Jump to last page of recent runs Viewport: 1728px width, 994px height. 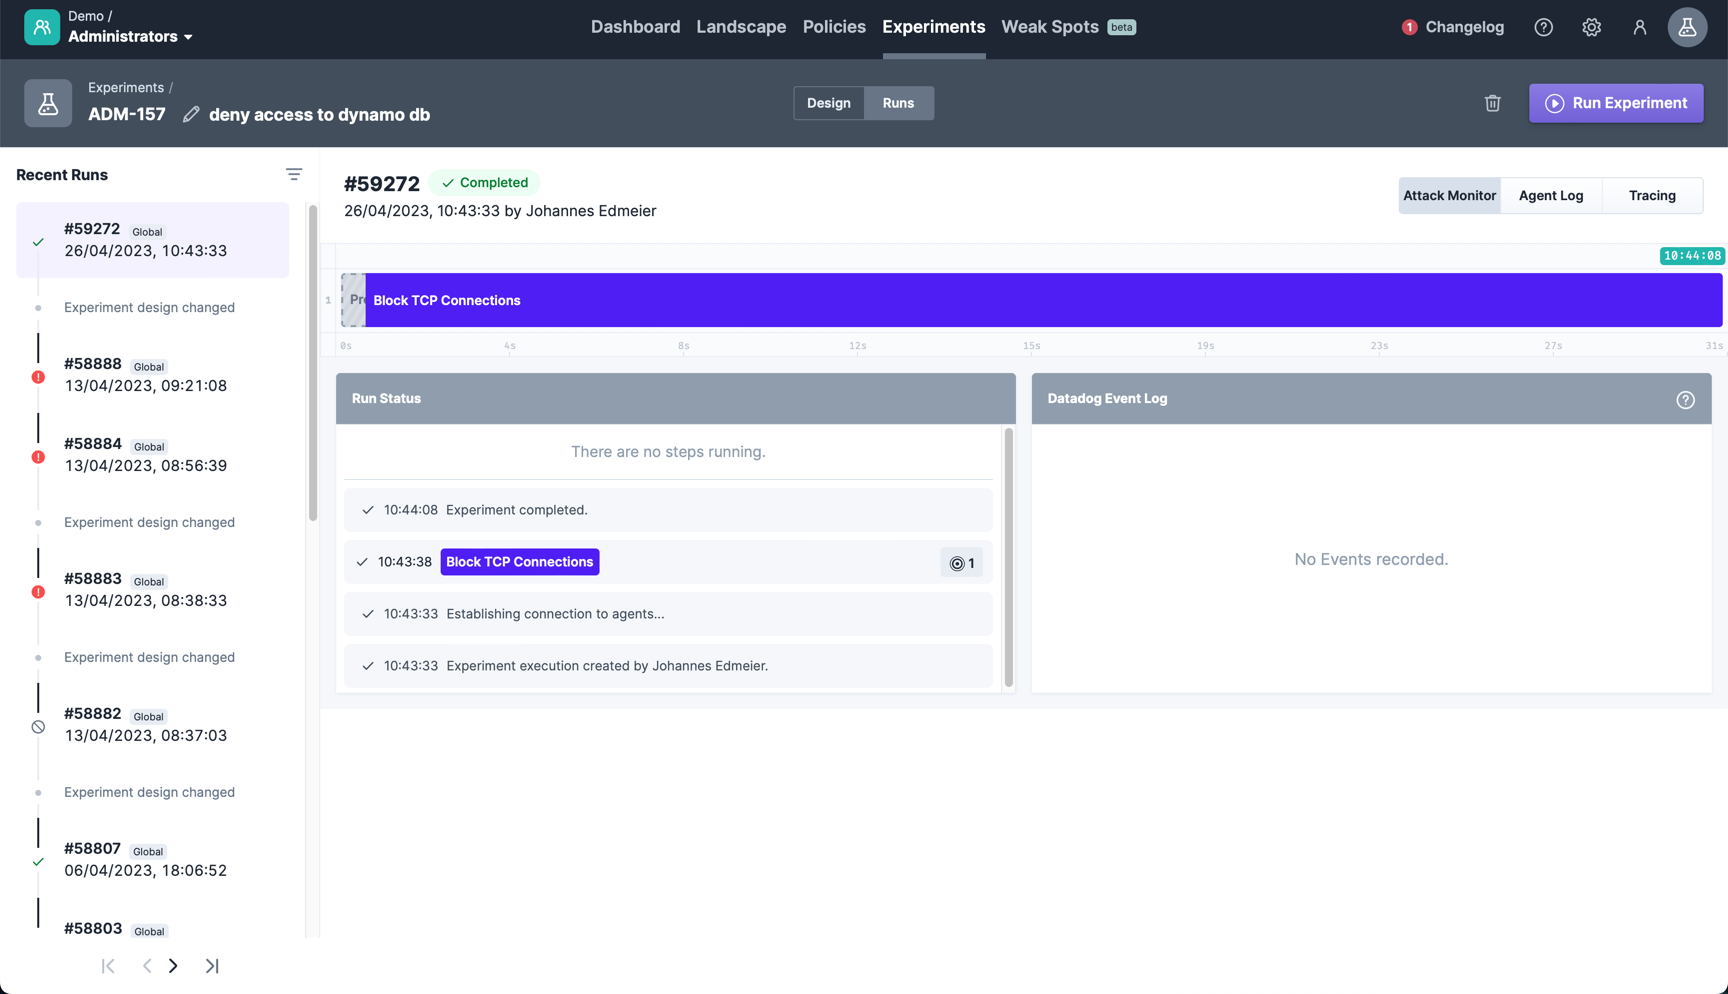click(x=212, y=966)
